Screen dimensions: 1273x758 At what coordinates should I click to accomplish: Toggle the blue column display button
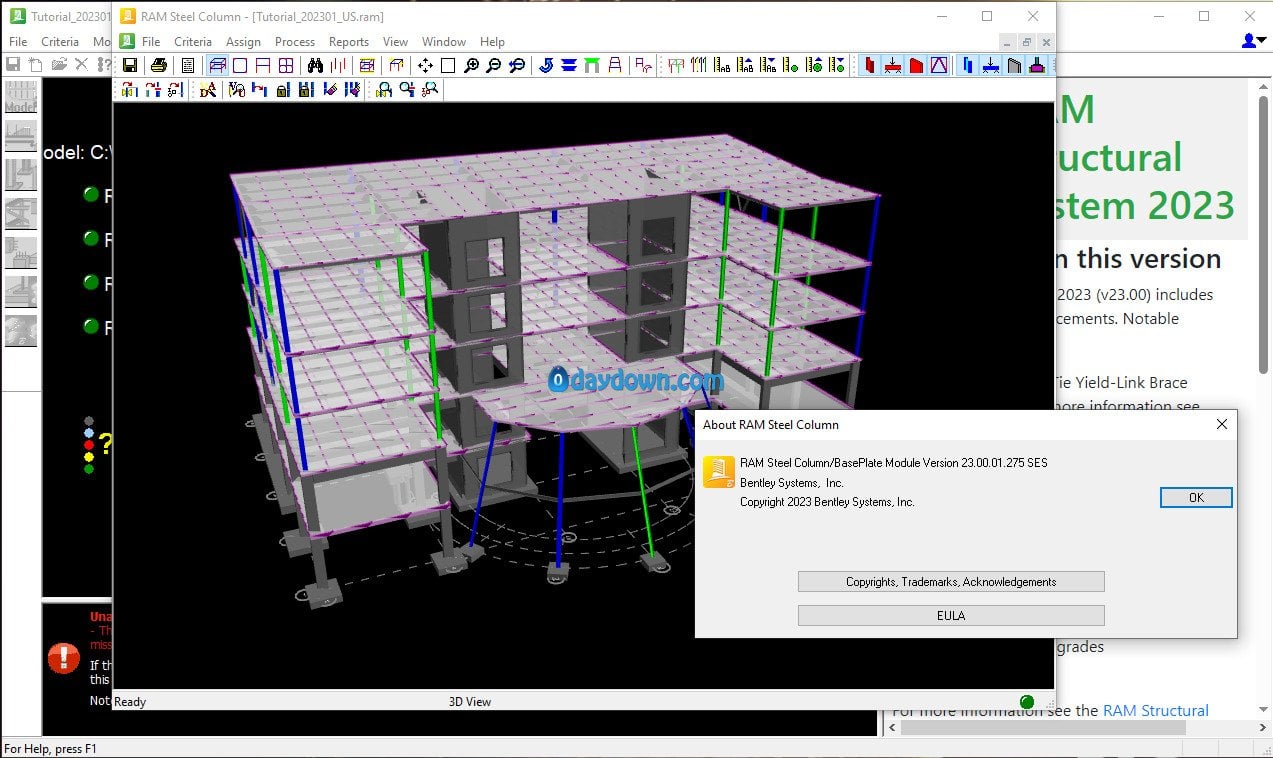point(967,65)
